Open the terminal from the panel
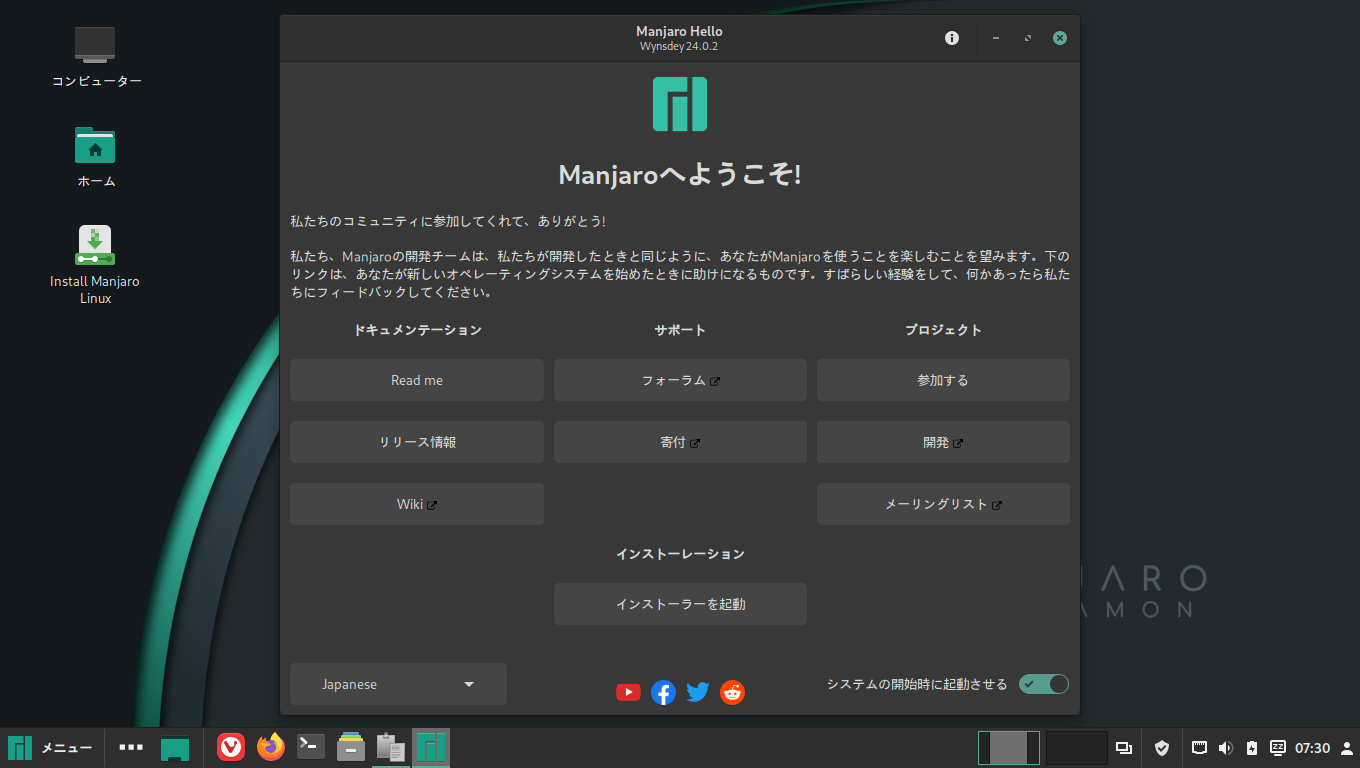The width and height of the screenshot is (1360, 768). tap(311, 747)
